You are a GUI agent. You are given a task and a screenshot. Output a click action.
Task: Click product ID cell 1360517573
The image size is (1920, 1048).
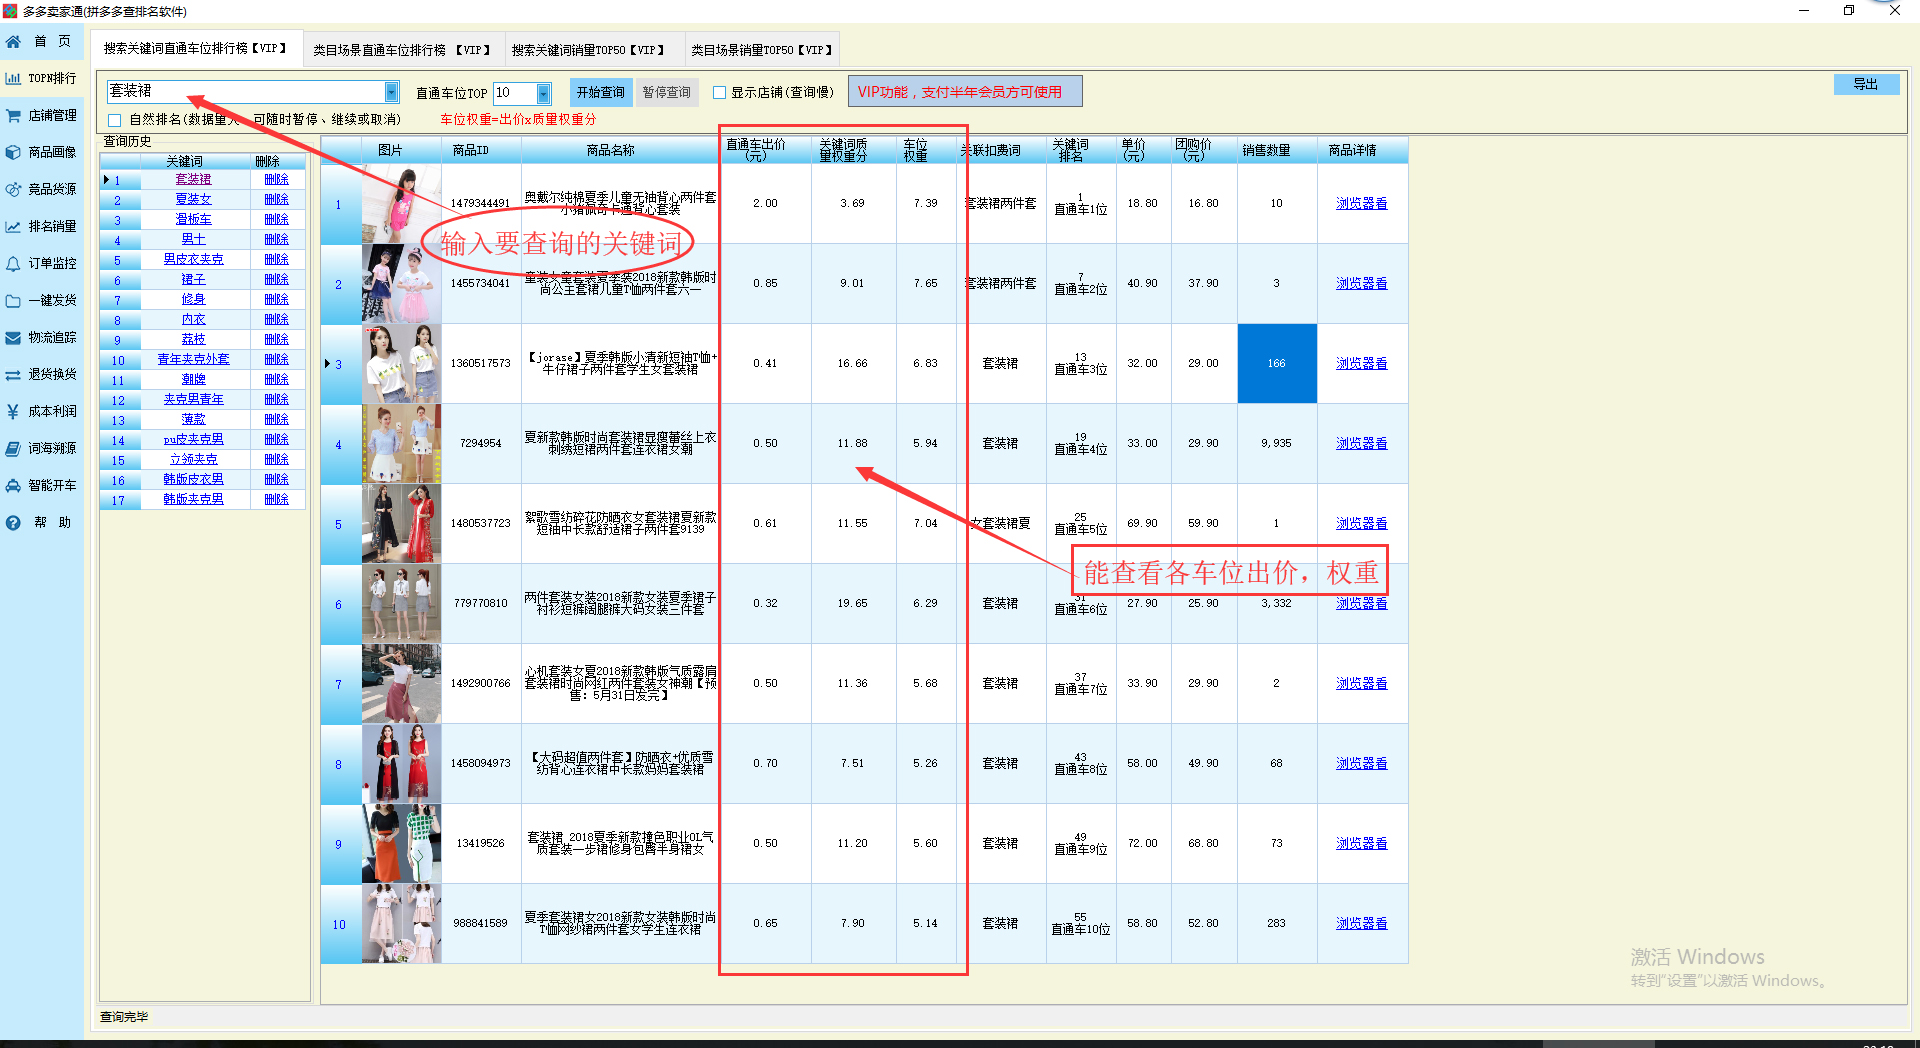[481, 364]
